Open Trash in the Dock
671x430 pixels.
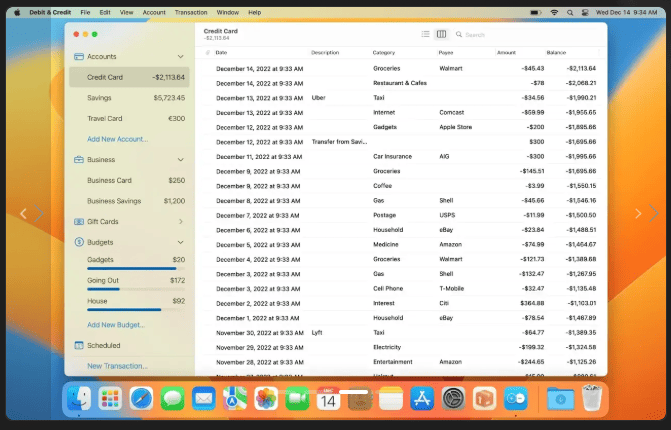tap(592, 398)
